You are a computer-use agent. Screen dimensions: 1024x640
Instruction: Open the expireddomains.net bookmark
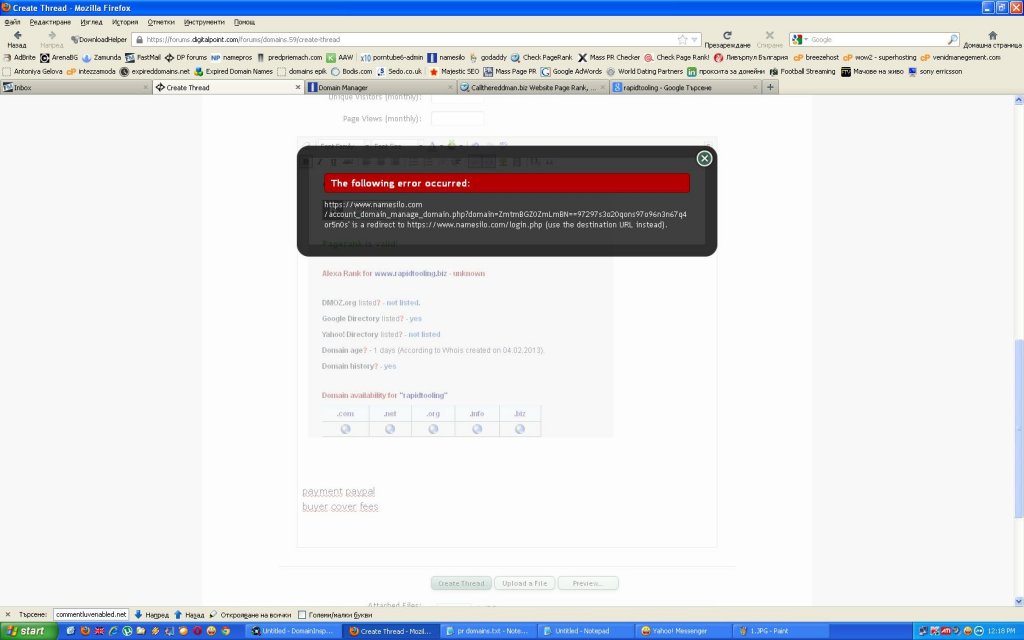click(x=154, y=72)
